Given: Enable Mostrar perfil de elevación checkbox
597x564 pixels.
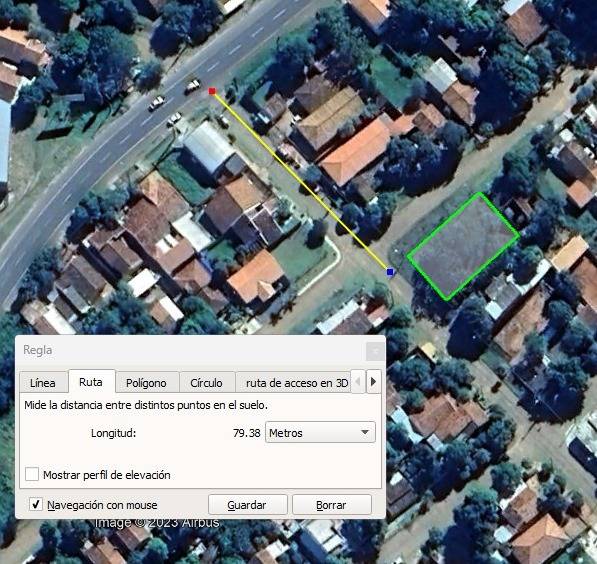Looking at the screenshot, I should (32, 474).
